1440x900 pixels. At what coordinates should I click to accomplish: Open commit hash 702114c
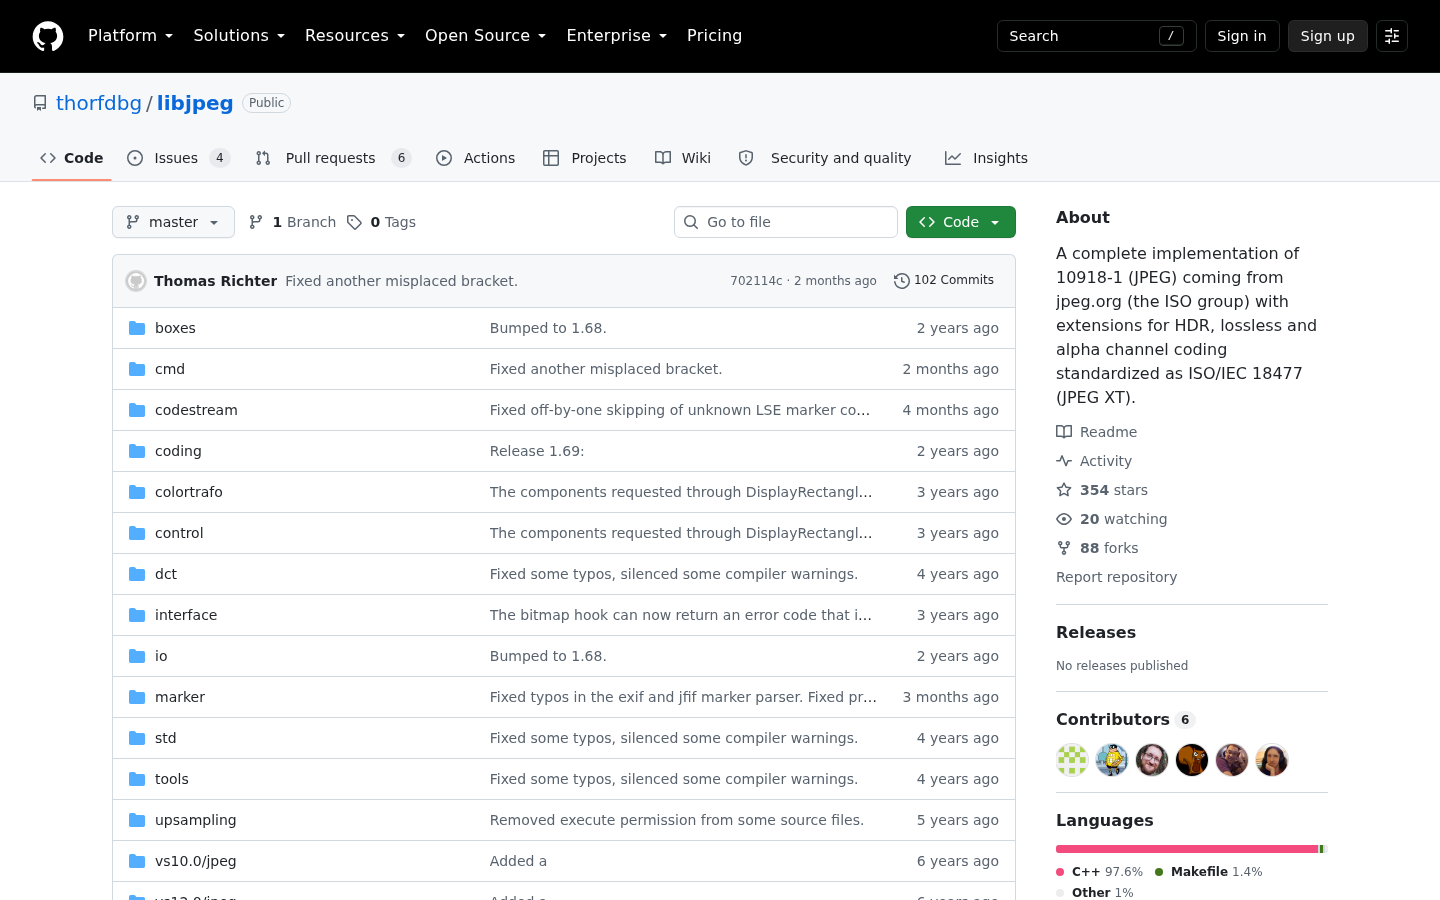pyautogui.click(x=756, y=281)
